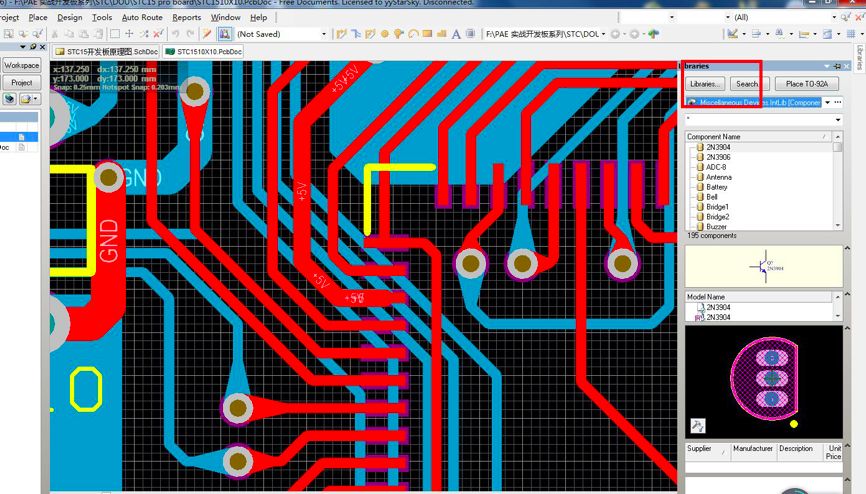Open the find selection tools icon
This screenshot has height=494, width=866.
[779, 34]
